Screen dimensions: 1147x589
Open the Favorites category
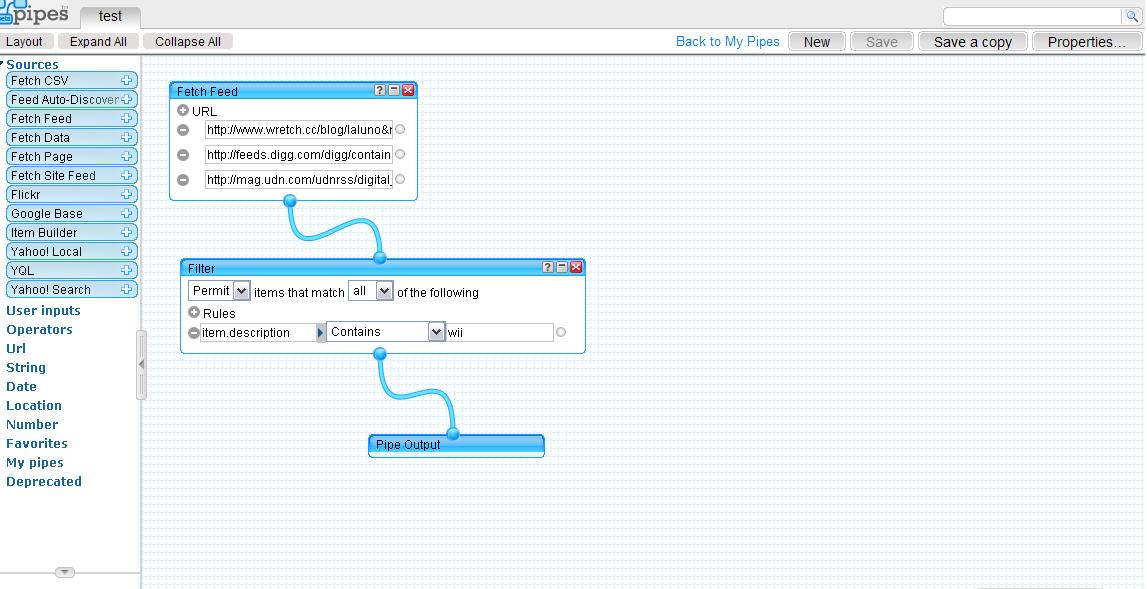[x=37, y=443]
